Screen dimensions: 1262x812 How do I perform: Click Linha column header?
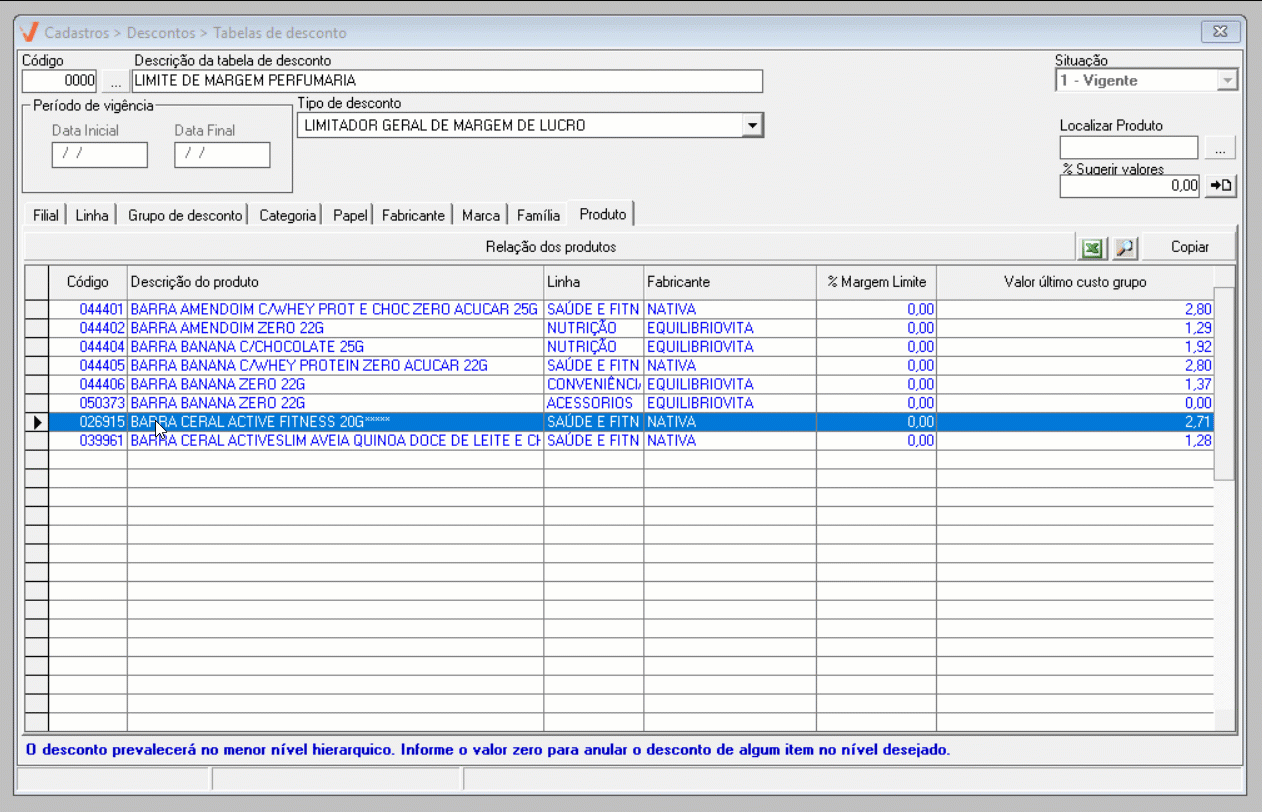594,282
